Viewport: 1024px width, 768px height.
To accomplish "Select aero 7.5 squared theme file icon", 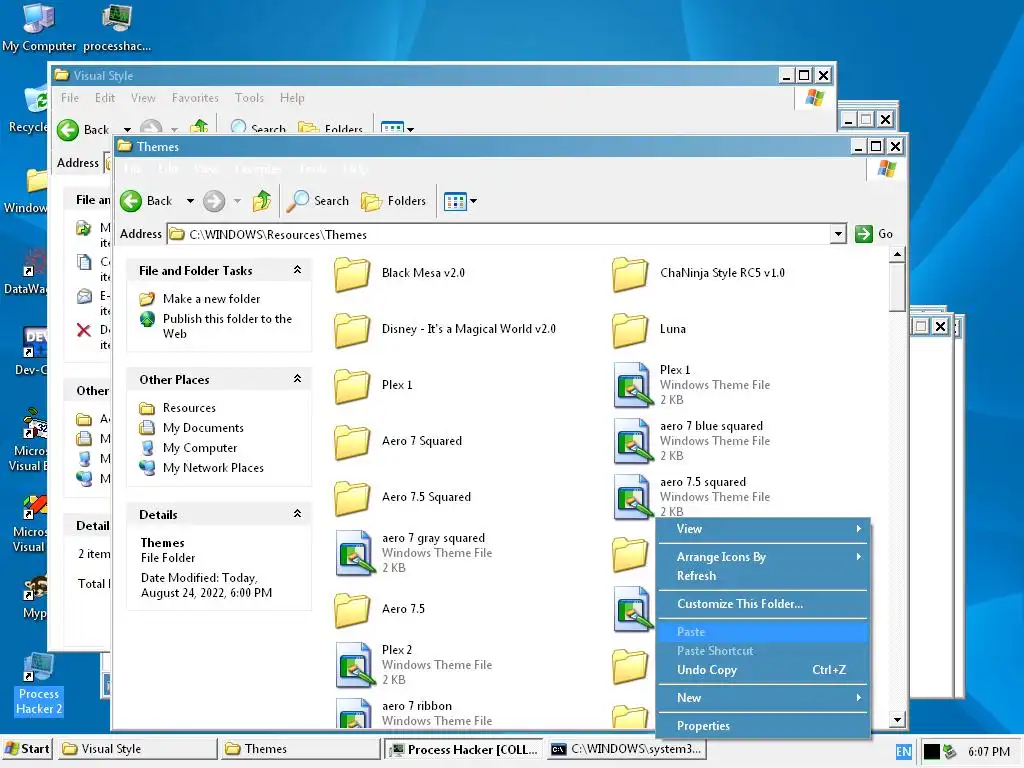I will point(632,497).
